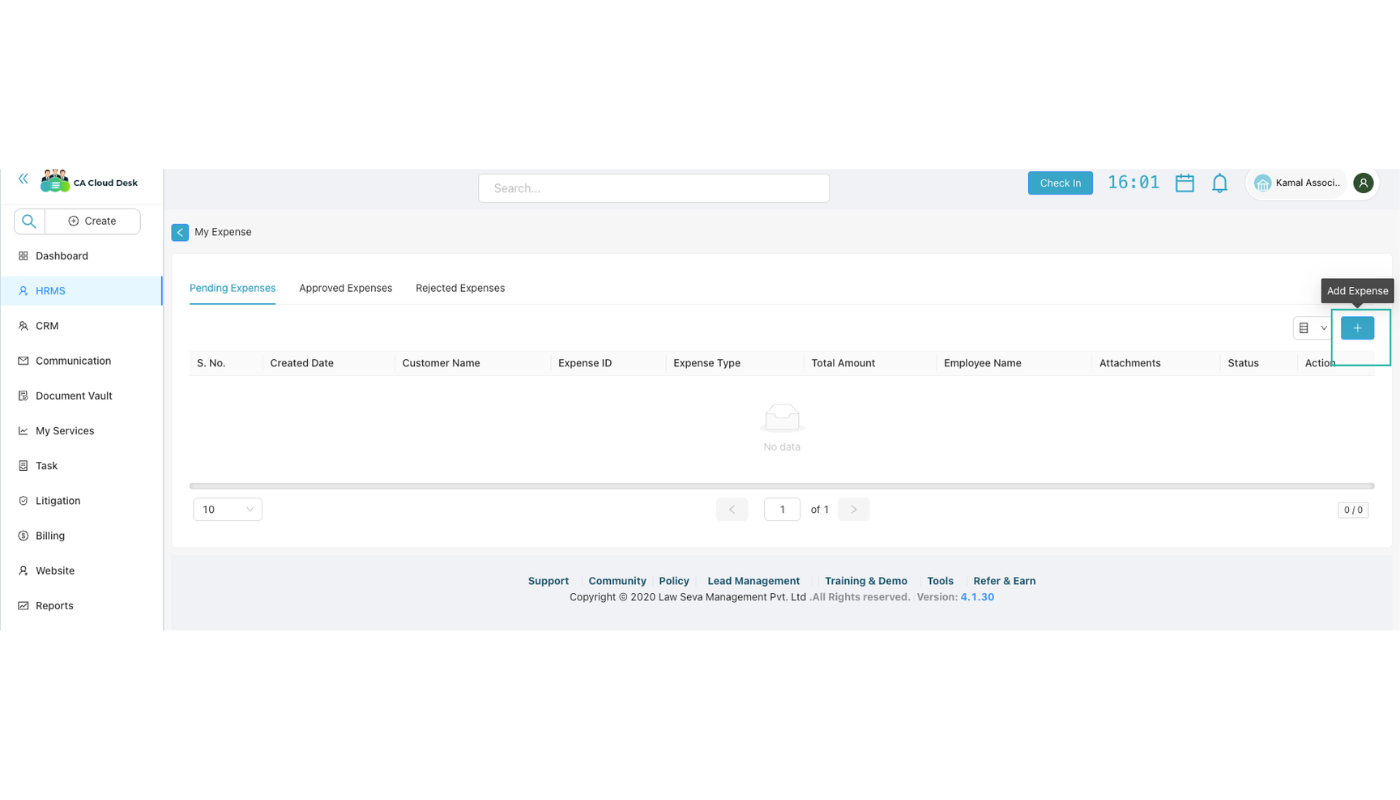Click the search magnifier in the sidebar

coord(28,220)
